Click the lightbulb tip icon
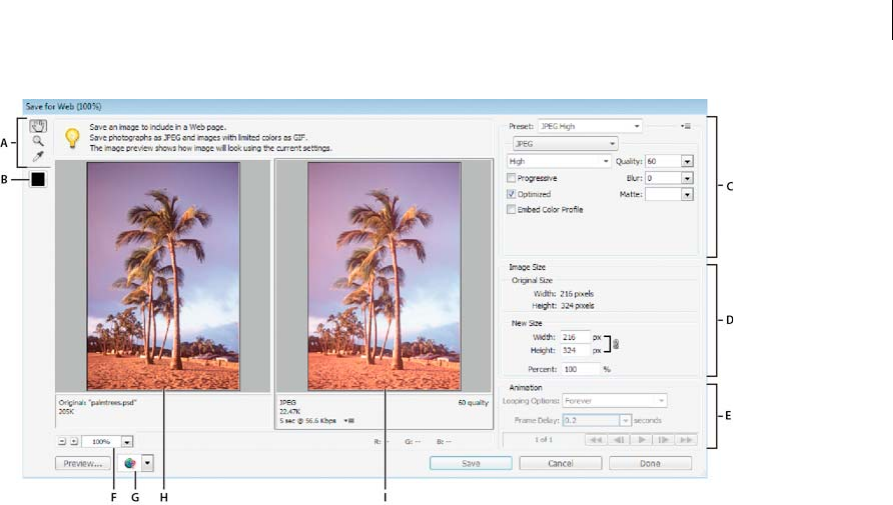Viewport: 893px width, 505px height. click(x=72, y=138)
